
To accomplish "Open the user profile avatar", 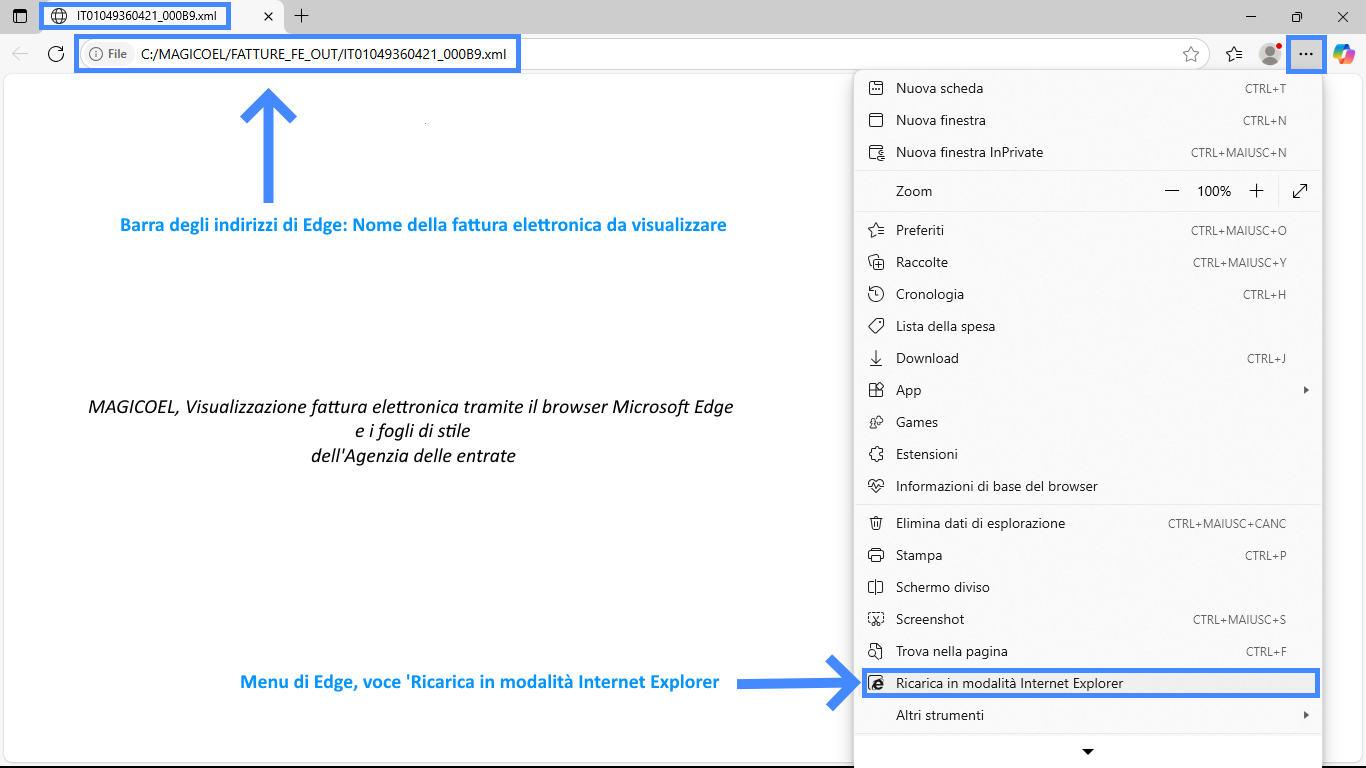I will [x=1270, y=54].
